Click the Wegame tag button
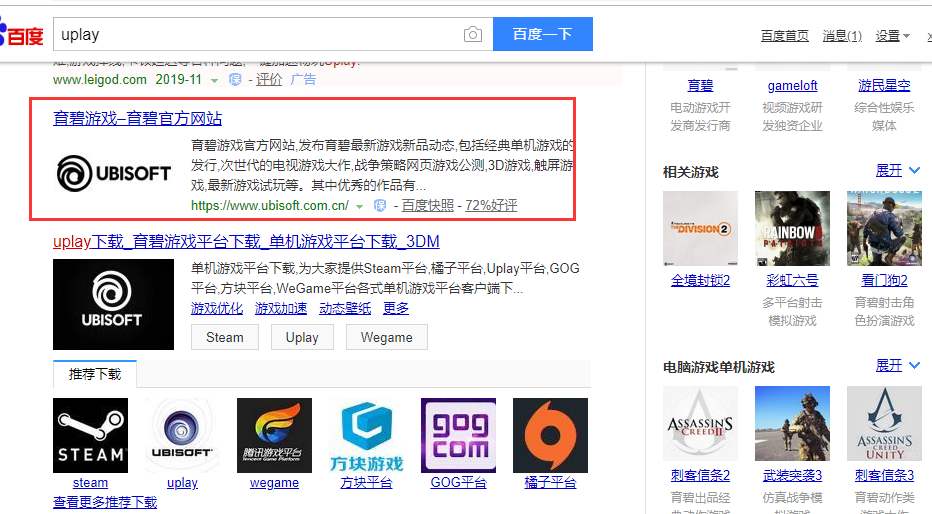932x514 pixels. pos(386,338)
